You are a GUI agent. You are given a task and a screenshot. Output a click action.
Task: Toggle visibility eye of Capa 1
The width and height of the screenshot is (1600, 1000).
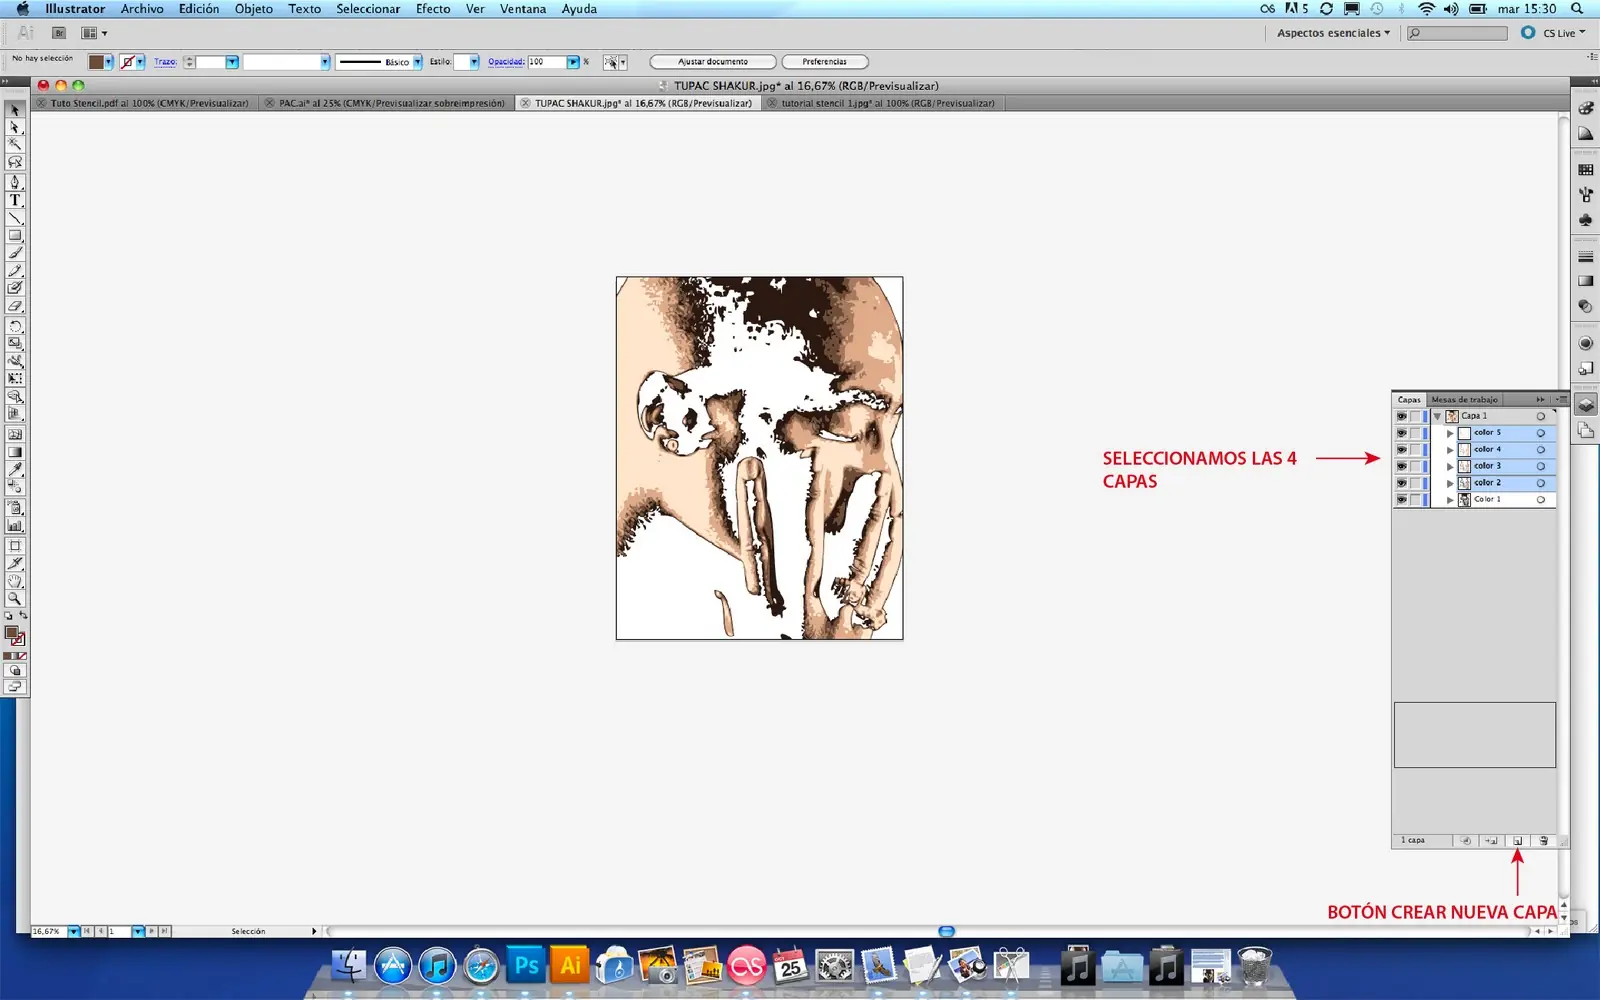(x=1401, y=416)
